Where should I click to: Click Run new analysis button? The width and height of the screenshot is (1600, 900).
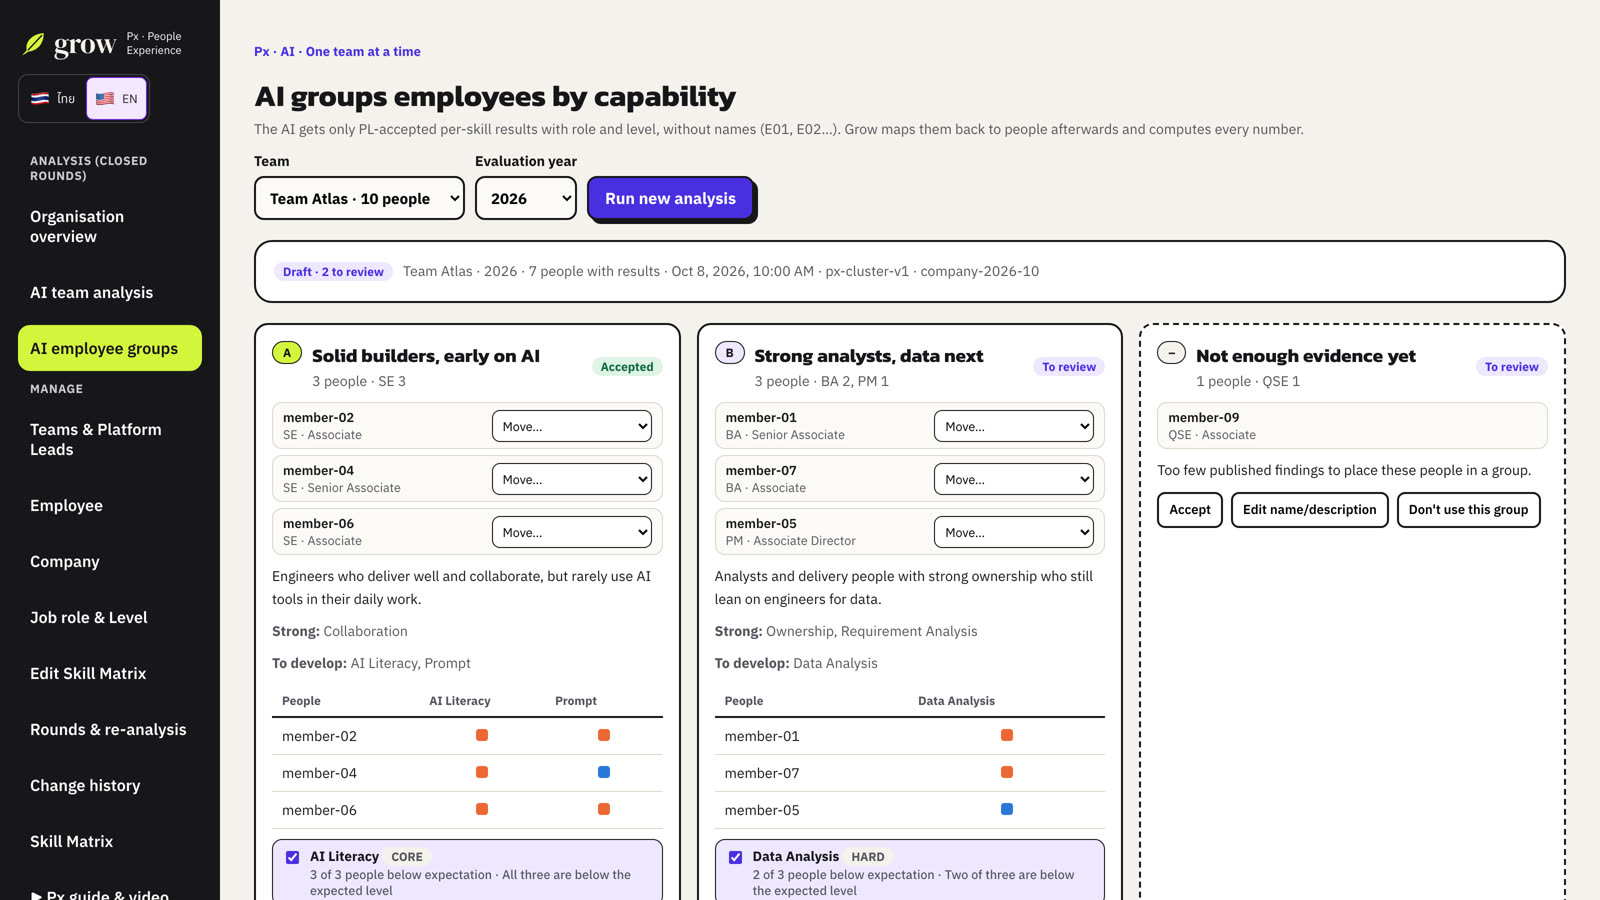tap(670, 198)
